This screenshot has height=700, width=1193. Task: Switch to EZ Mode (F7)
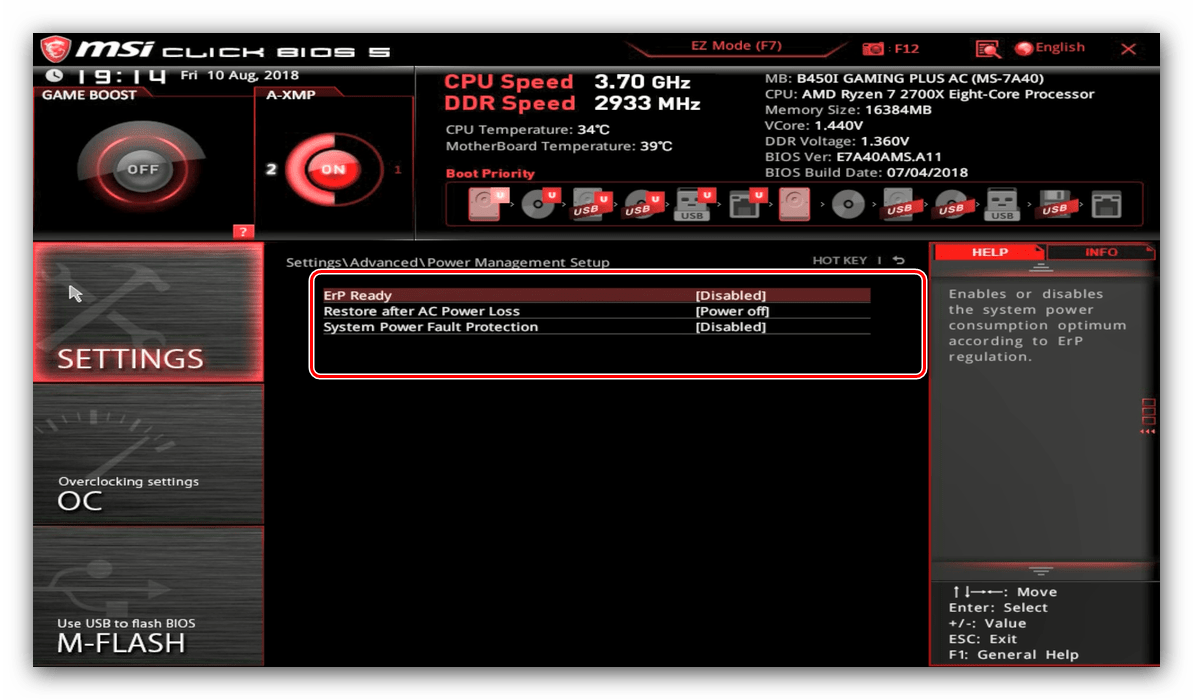click(x=736, y=46)
